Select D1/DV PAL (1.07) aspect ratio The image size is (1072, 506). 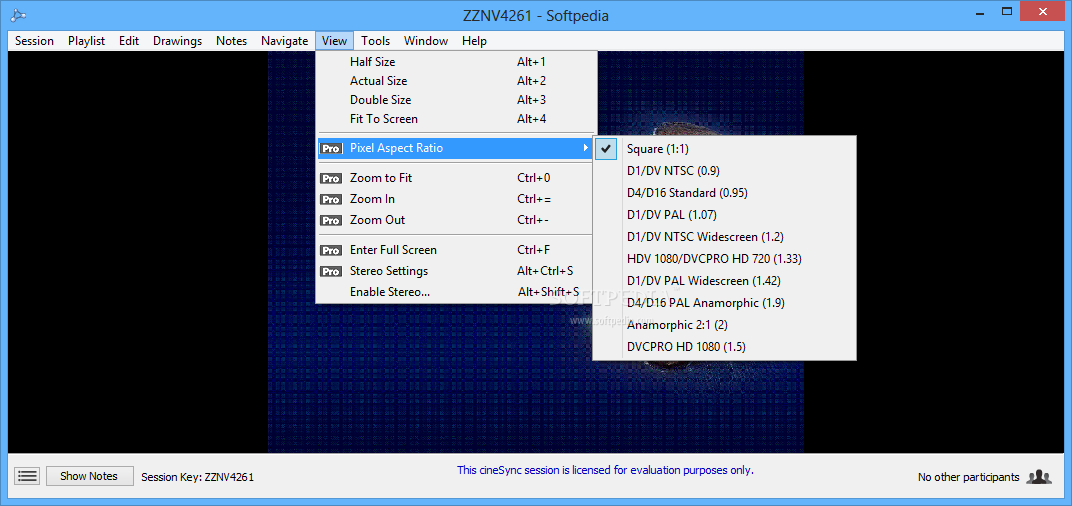pos(724,215)
